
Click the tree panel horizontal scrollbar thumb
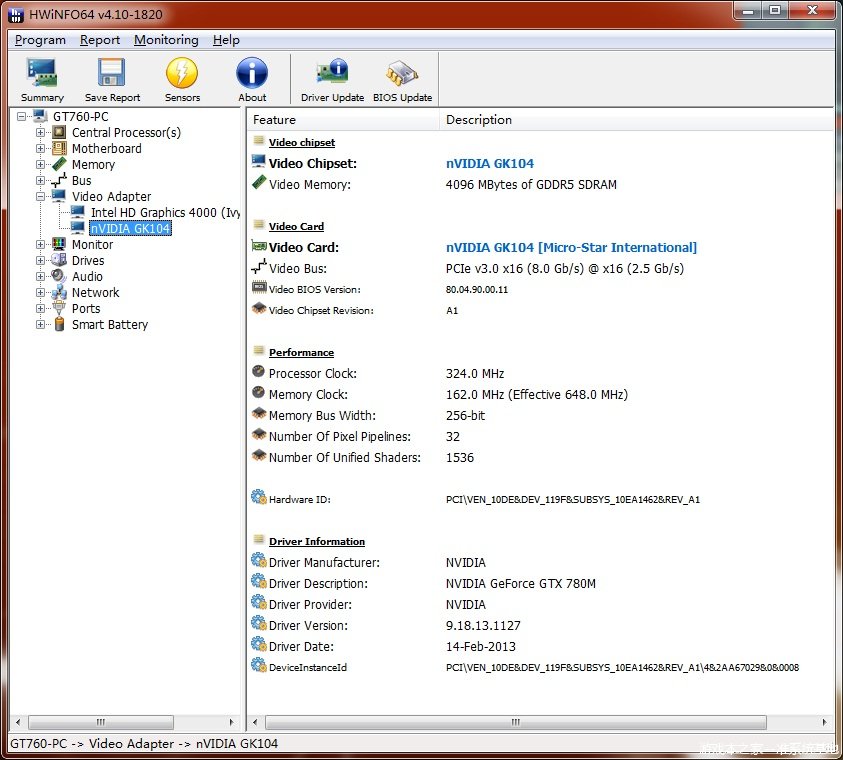click(x=101, y=722)
